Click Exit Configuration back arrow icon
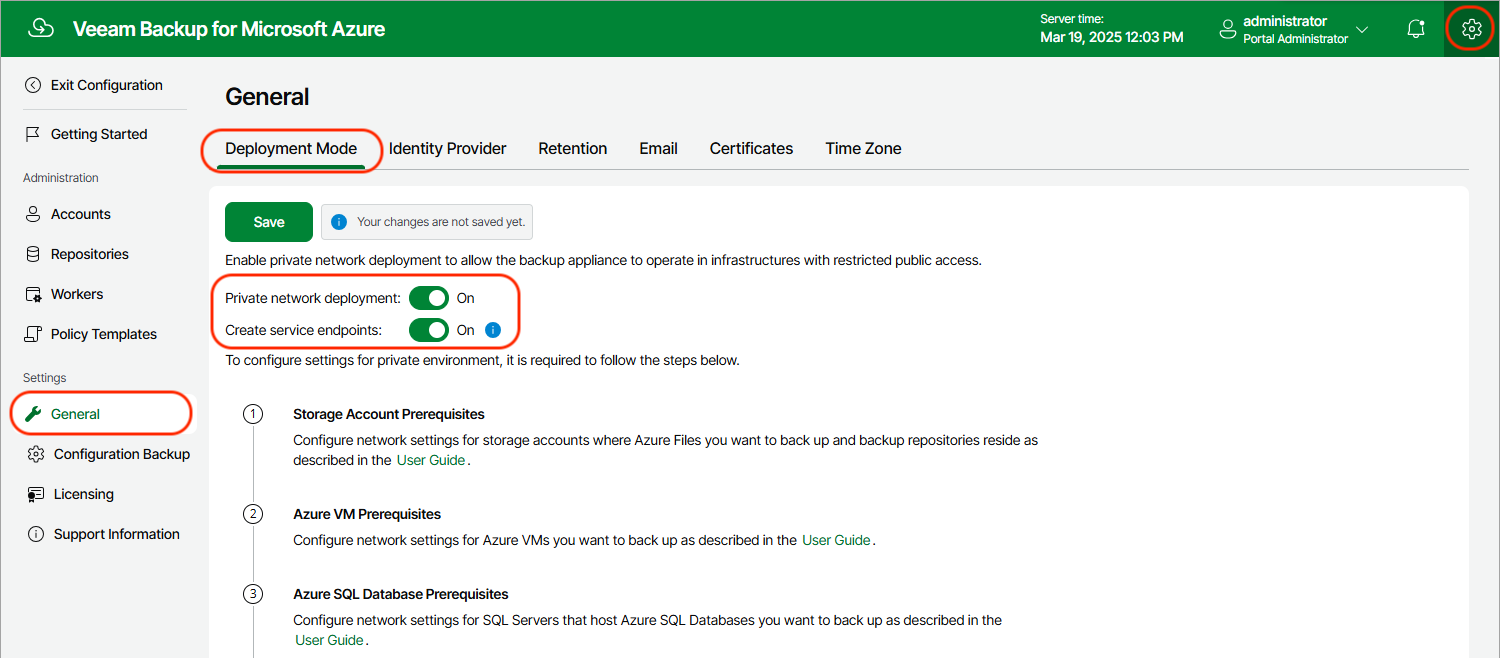The height and width of the screenshot is (658, 1500). pos(33,85)
